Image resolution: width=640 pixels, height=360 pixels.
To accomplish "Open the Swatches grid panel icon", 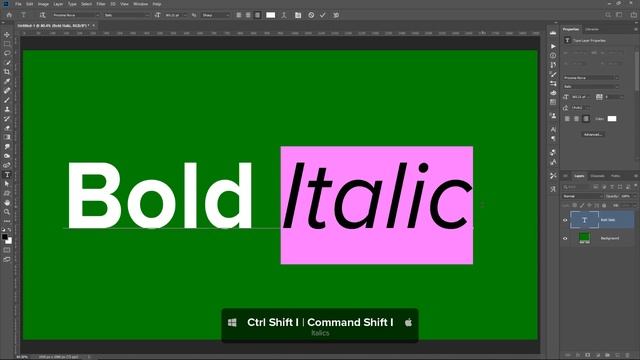I will pos(553,102).
